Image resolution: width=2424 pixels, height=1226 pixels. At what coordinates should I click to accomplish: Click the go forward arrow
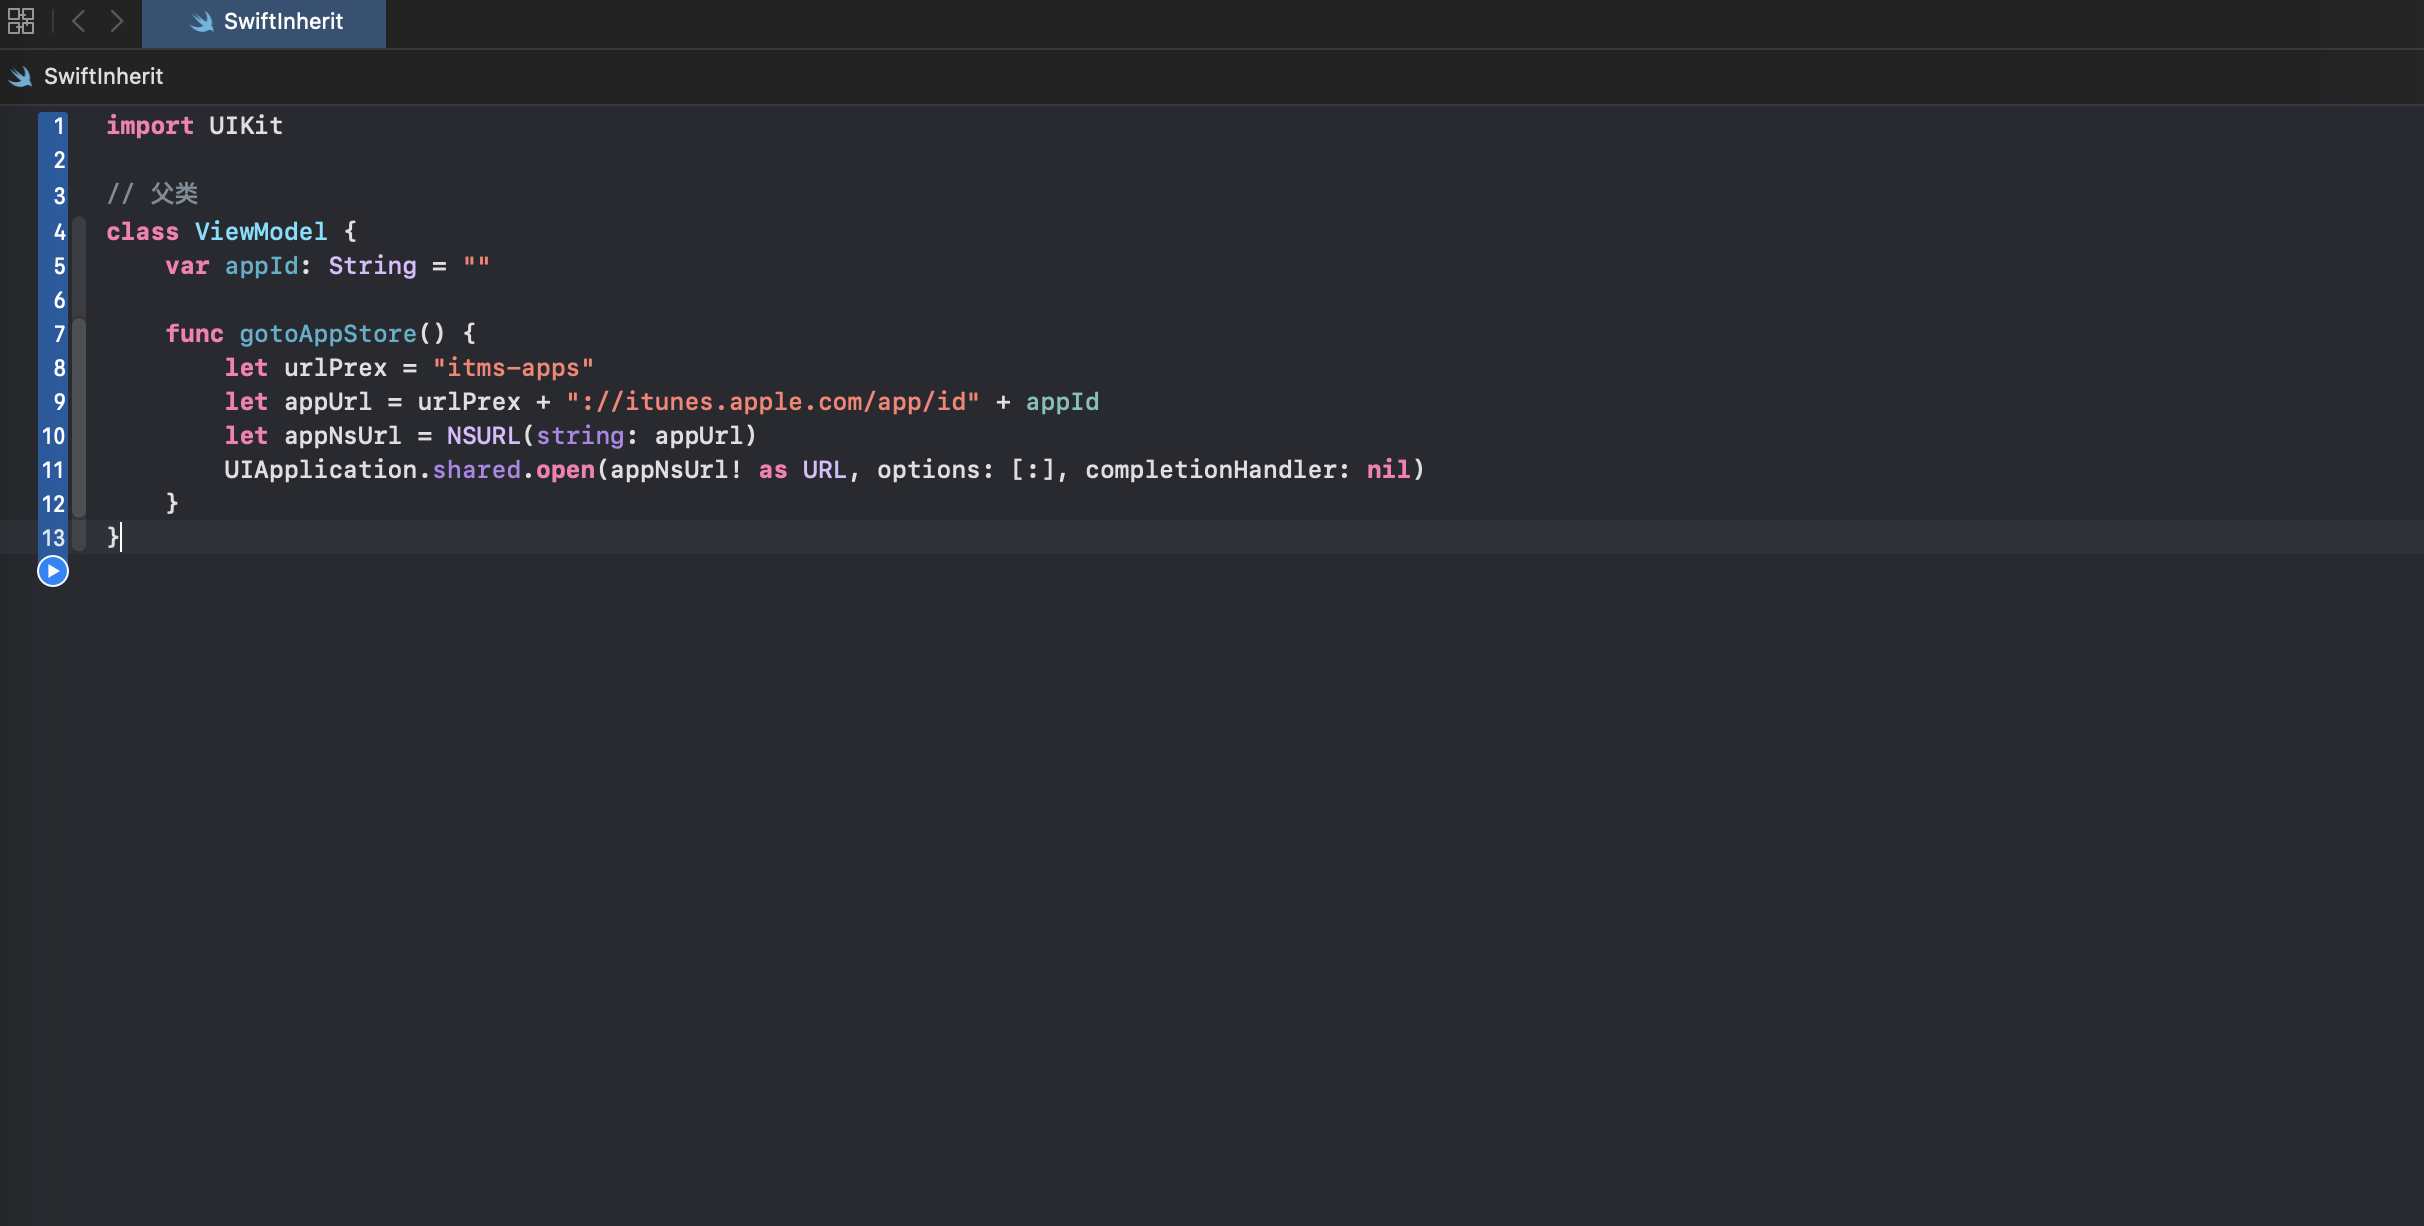[117, 21]
